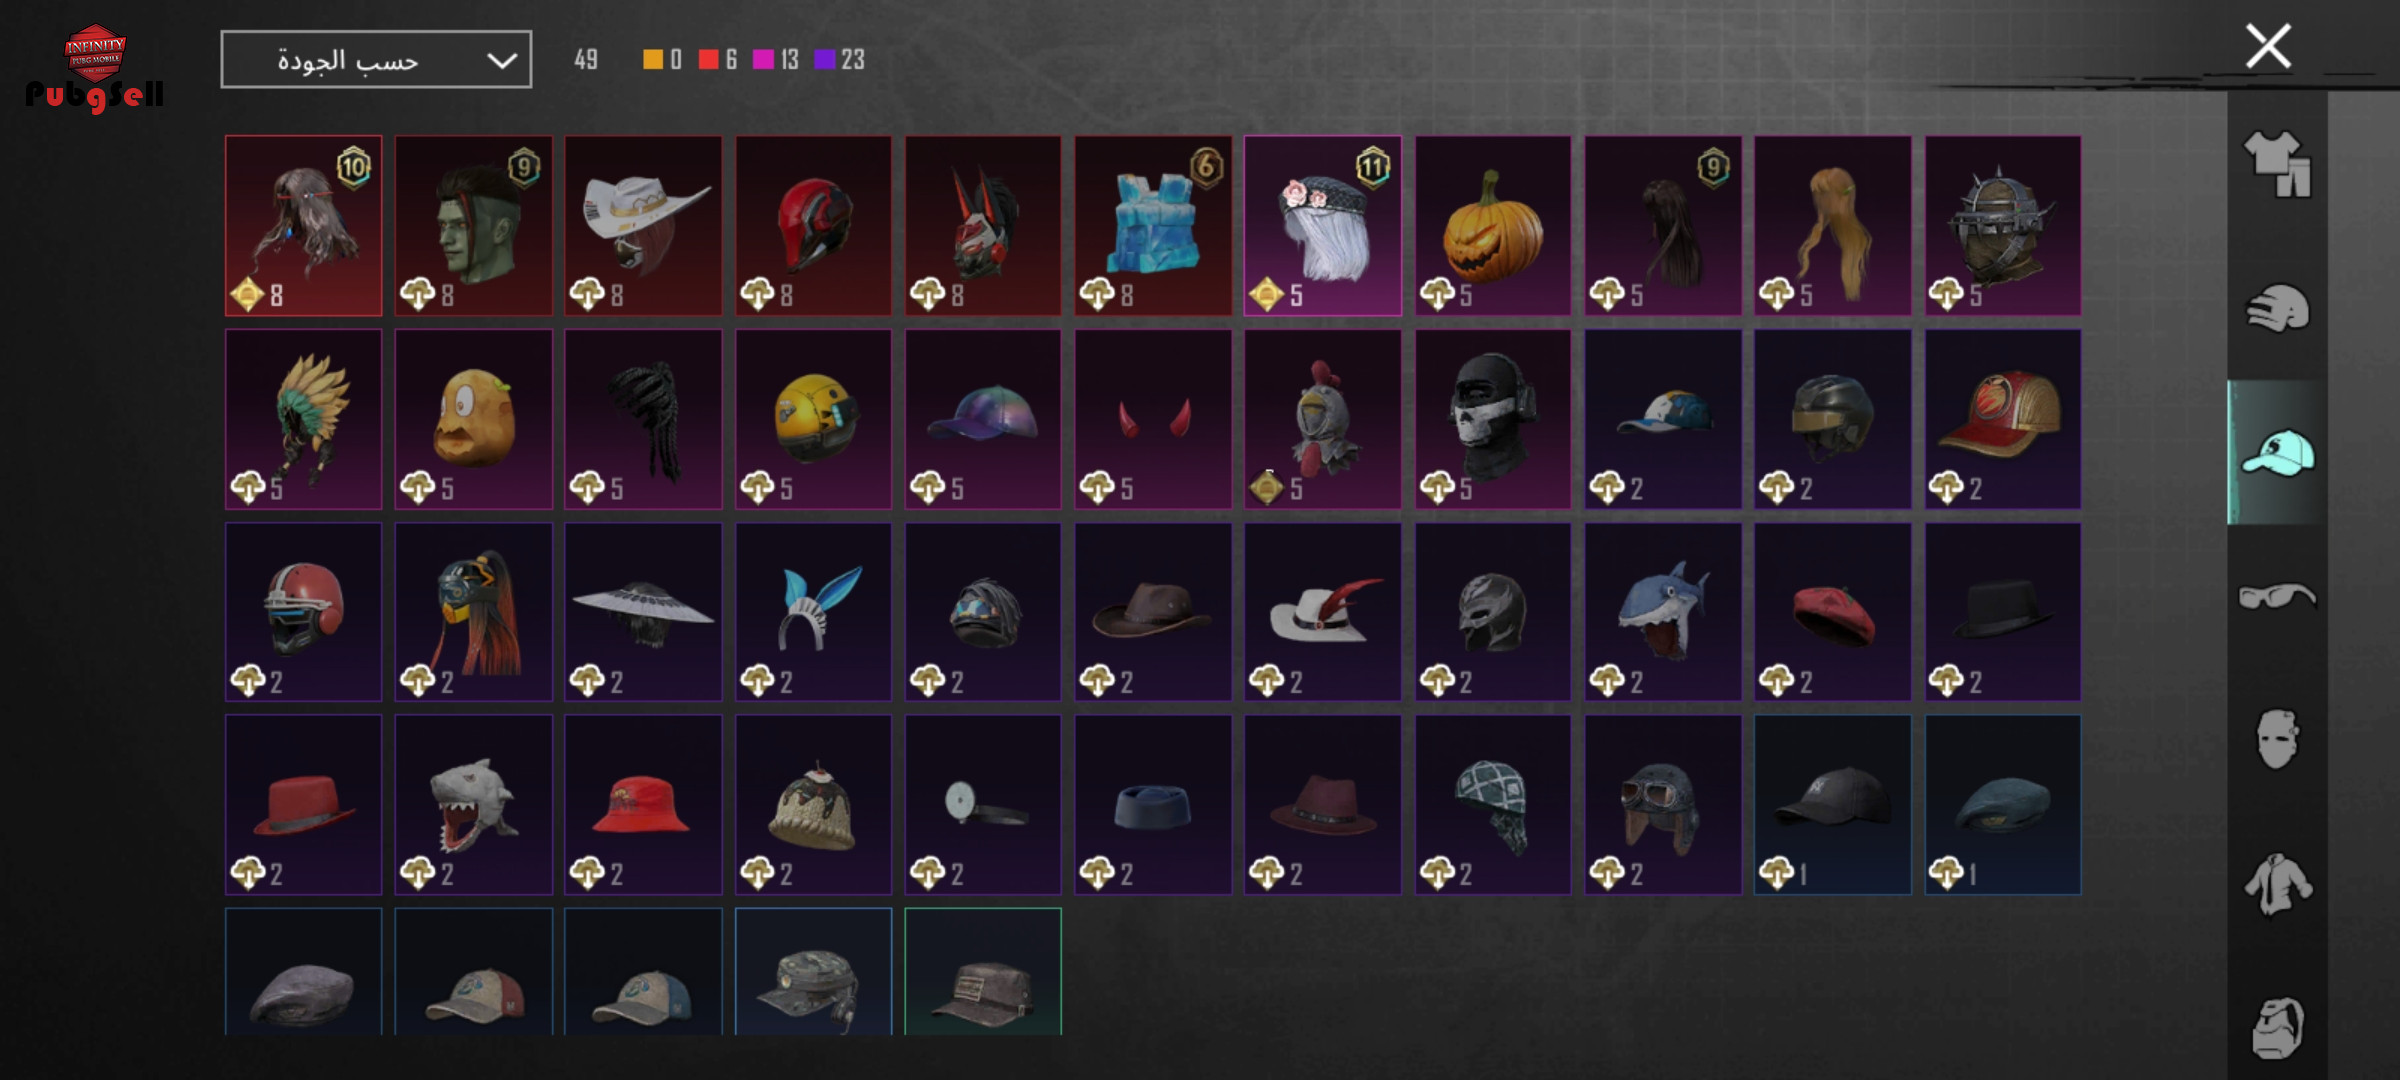Screen dimensions: 2400x1080
Task: Choose the blue shark hood item
Action: (1663, 612)
